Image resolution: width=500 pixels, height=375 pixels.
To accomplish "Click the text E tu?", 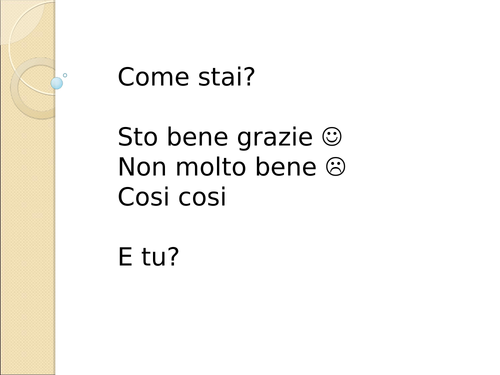I will pyautogui.click(x=148, y=257).
